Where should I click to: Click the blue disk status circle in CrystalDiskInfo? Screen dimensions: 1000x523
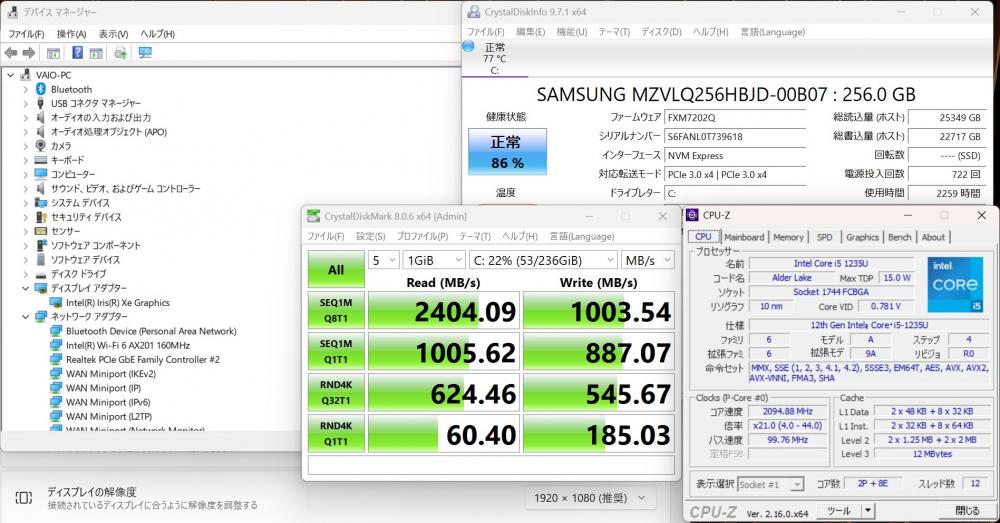tap(469, 46)
